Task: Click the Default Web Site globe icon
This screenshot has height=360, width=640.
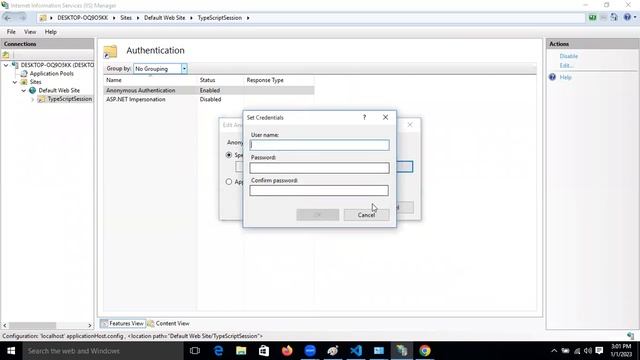Action: pos(33,91)
